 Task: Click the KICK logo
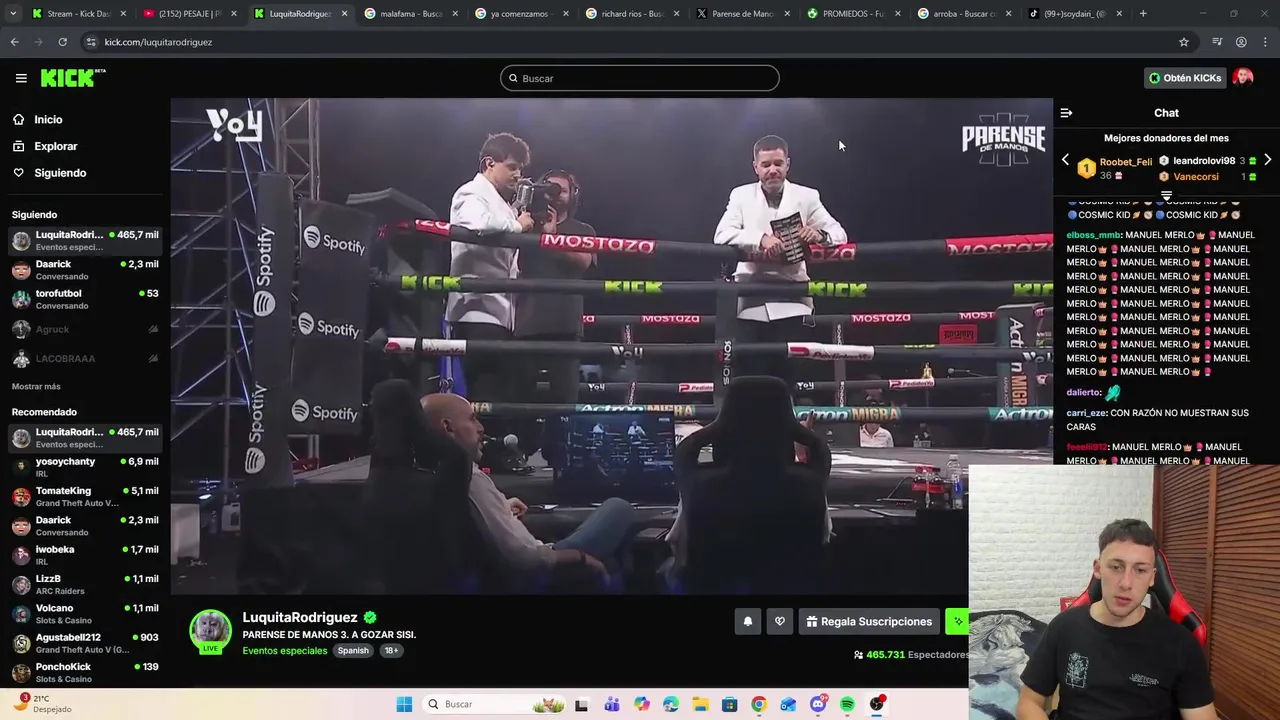72,78
